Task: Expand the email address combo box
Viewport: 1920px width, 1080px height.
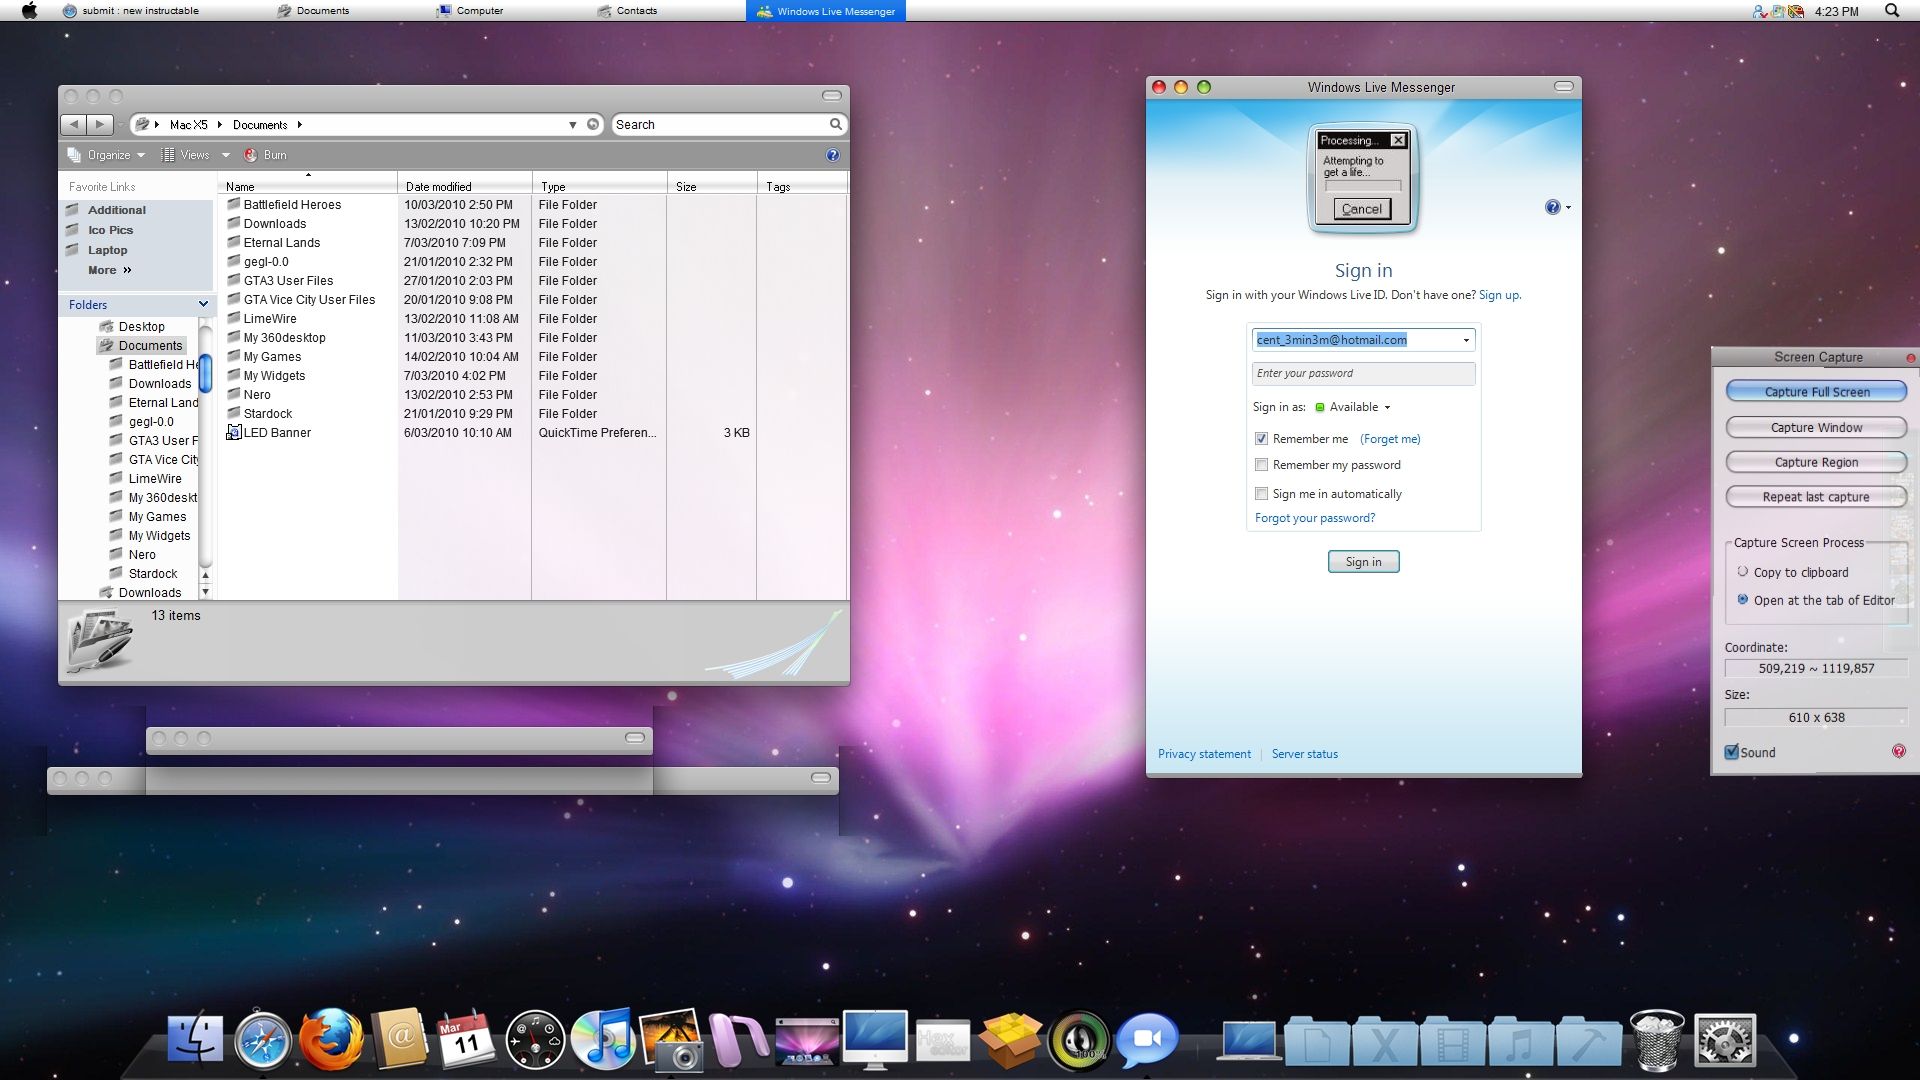Action: point(1466,339)
